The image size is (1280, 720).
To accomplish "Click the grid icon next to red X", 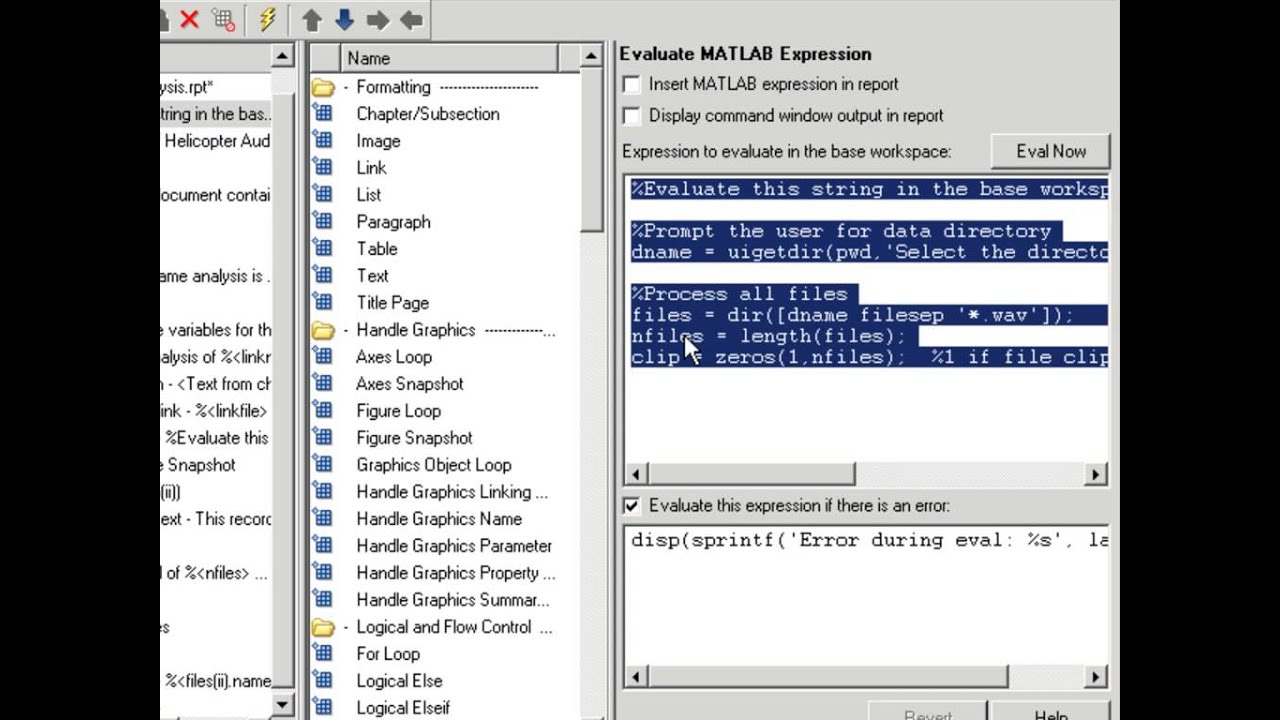I will coord(223,19).
